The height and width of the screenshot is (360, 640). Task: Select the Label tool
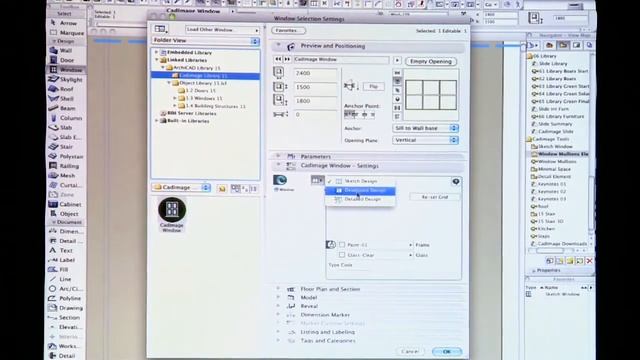(x=62, y=260)
